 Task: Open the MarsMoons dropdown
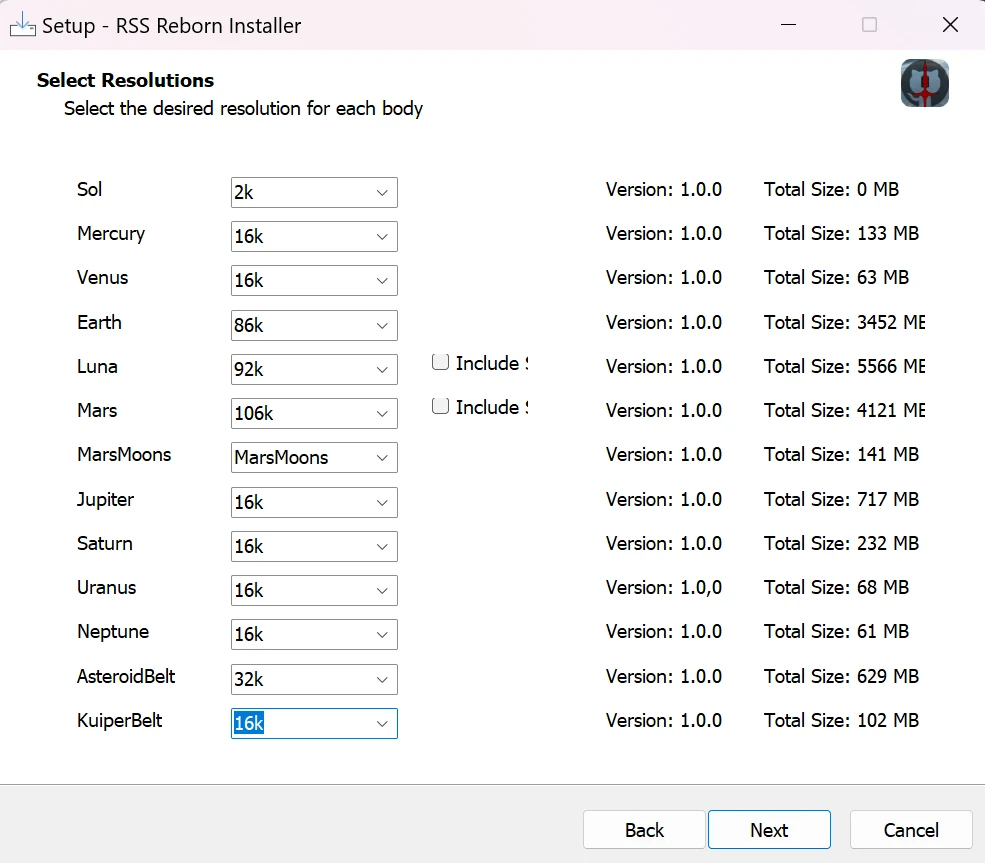pos(314,458)
